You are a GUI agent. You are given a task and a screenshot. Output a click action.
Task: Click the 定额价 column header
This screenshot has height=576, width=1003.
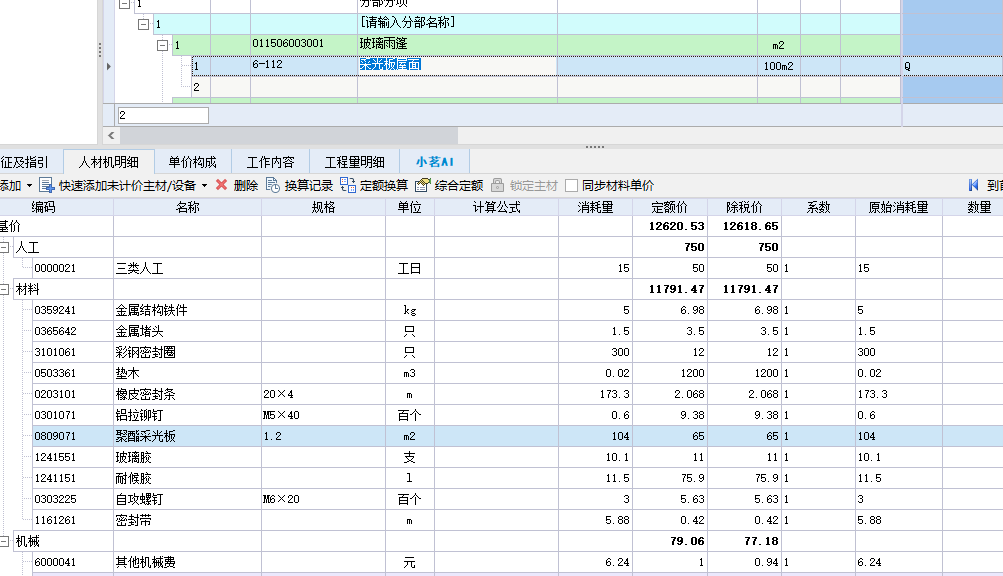point(670,207)
